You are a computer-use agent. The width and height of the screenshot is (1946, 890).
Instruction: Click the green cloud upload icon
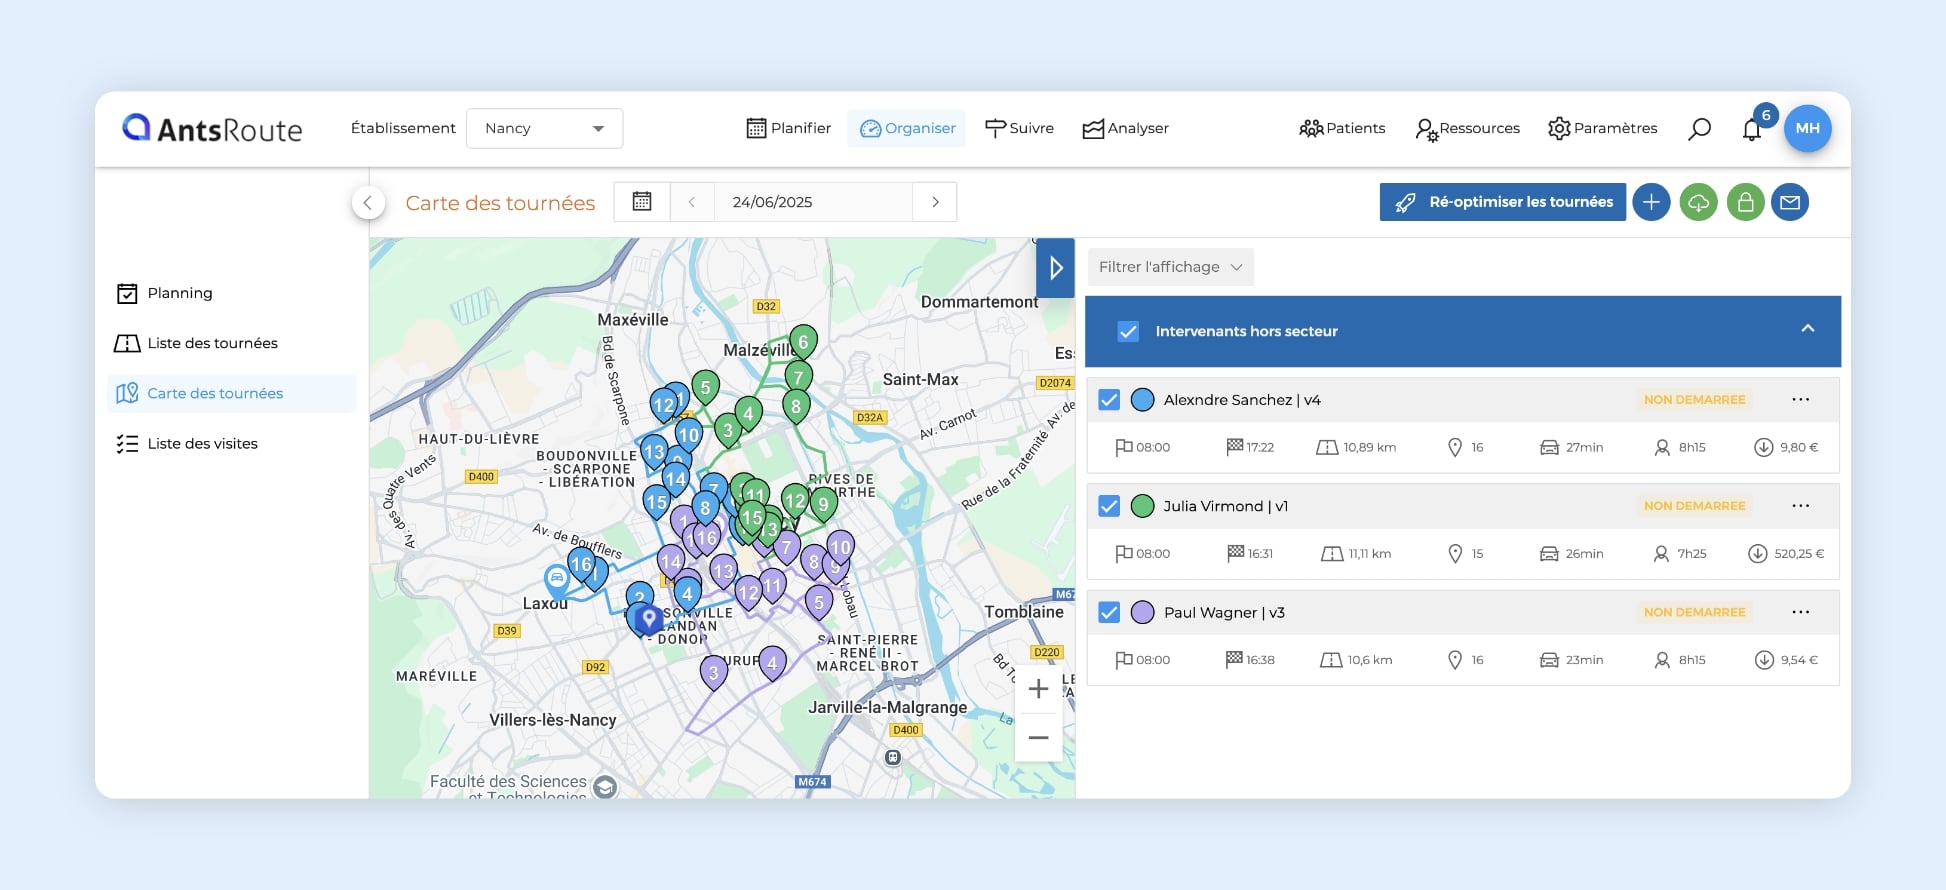[x=1698, y=202]
